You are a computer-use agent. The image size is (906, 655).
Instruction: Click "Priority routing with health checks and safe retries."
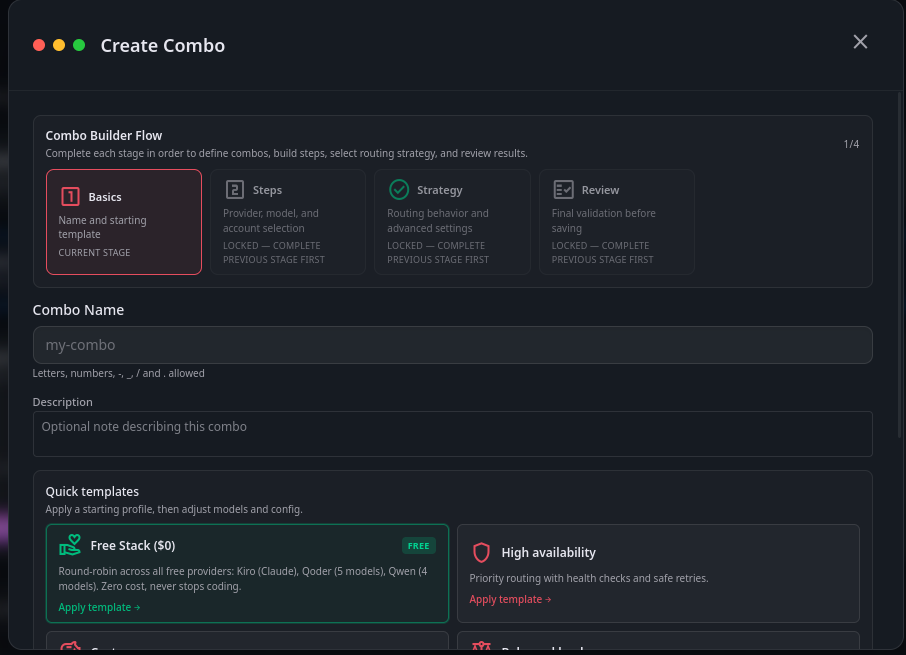[x=589, y=578]
